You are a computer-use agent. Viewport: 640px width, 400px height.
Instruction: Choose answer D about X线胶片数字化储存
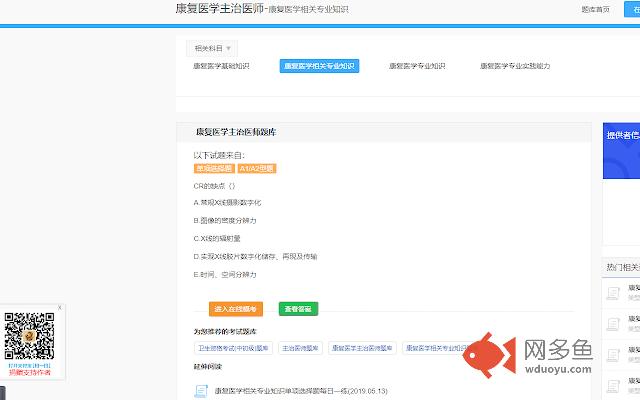pyautogui.click(x=255, y=256)
